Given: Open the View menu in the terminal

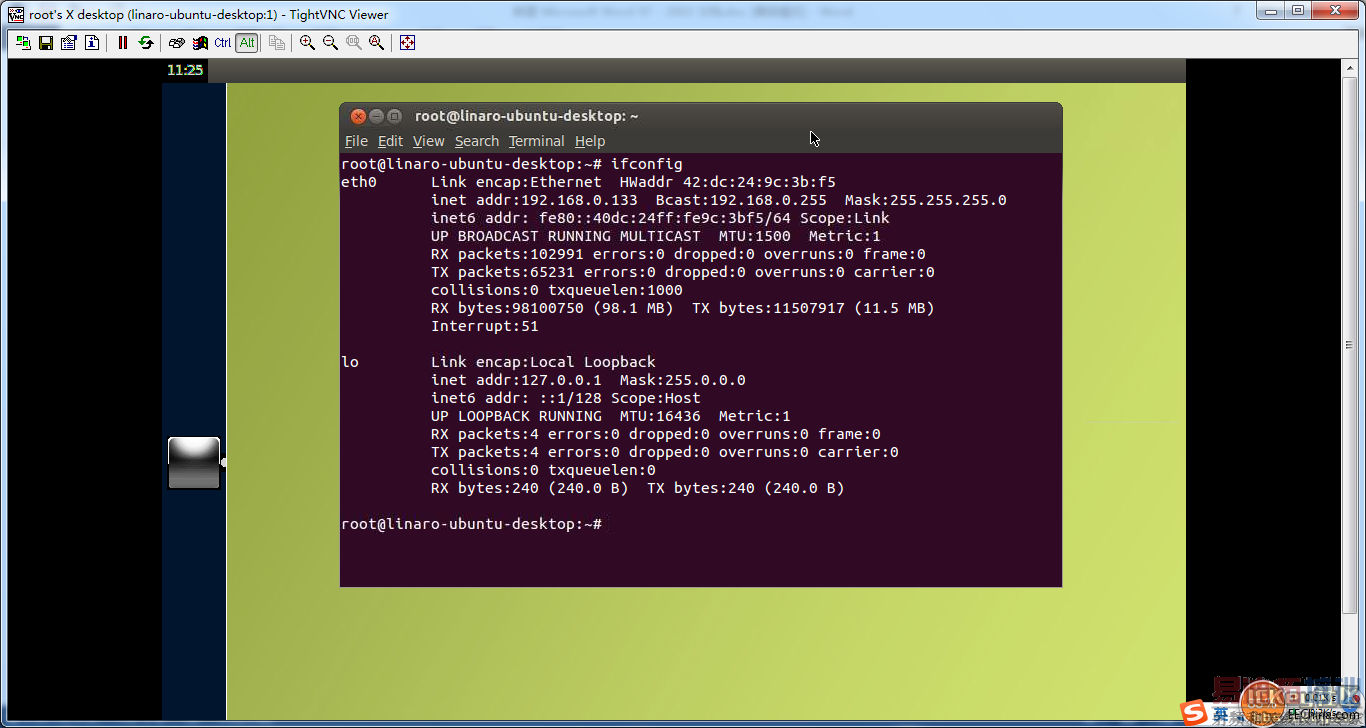Looking at the screenshot, I should 428,141.
